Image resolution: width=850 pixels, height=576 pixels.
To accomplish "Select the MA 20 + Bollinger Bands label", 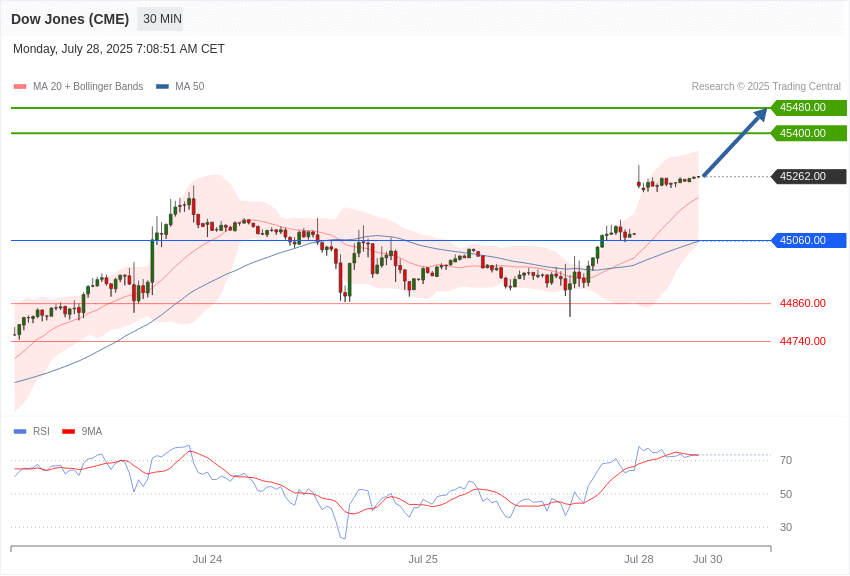I will (x=88, y=86).
